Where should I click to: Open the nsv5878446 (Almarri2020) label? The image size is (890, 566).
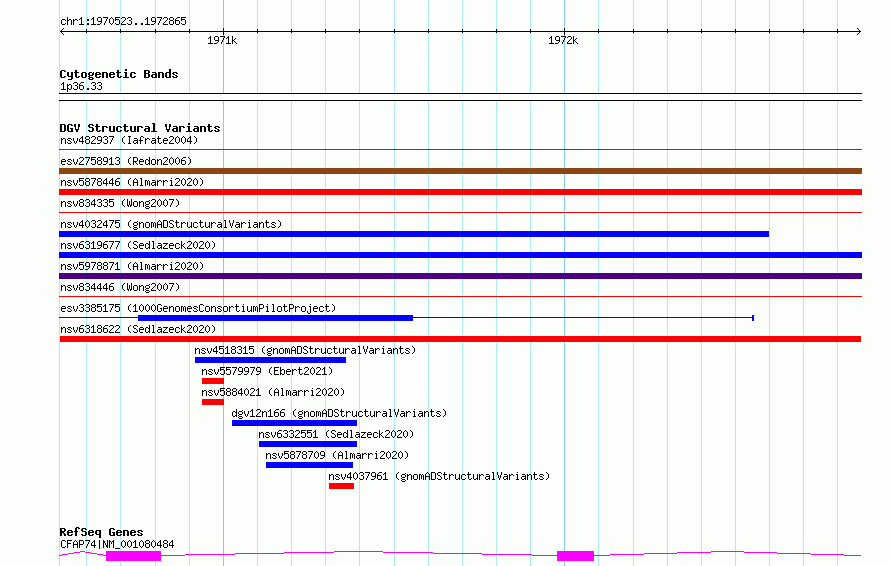click(x=132, y=182)
